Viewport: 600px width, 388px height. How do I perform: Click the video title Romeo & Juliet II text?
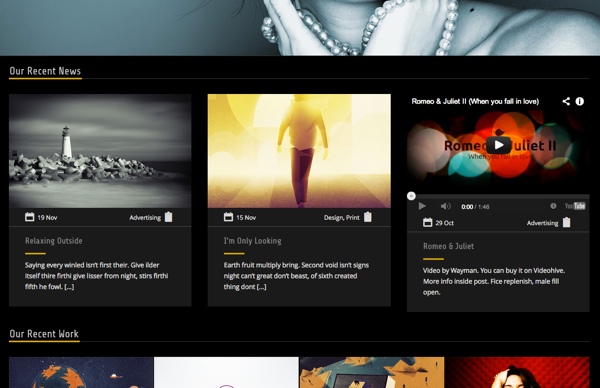[475, 101]
